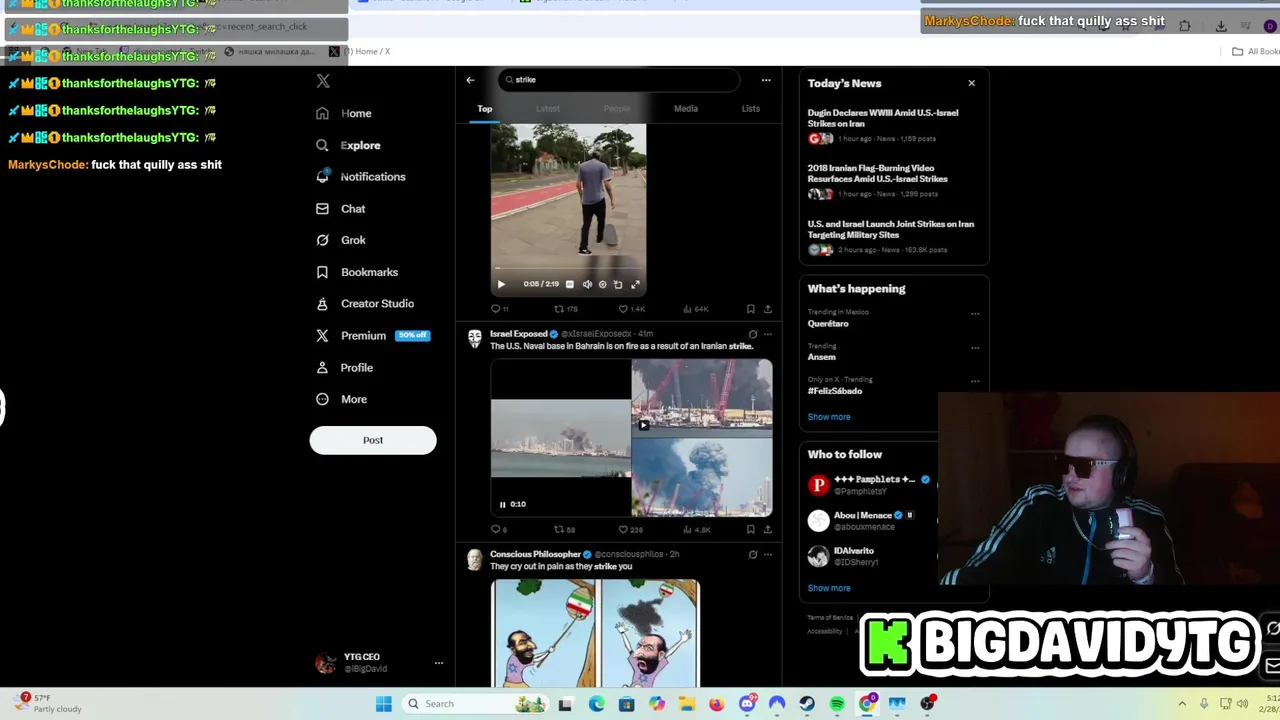Like the post with 1.4K likes
1280x720 pixels.
pos(631,309)
